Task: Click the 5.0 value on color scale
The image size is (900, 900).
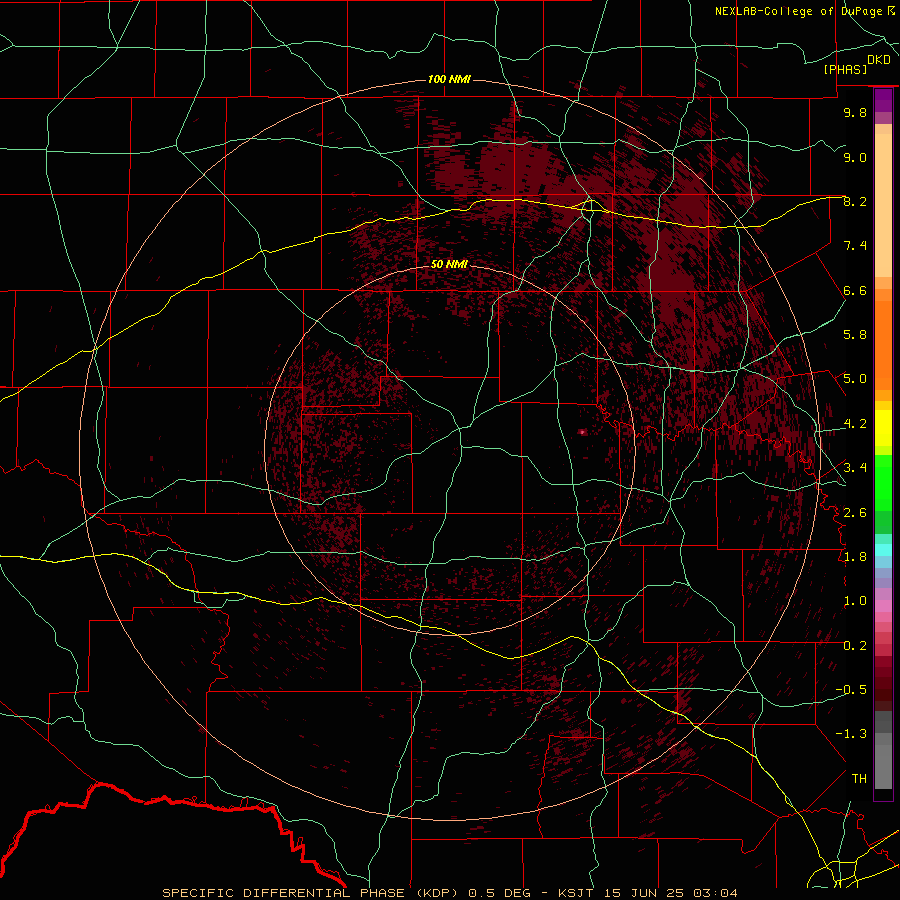Action: (x=855, y=379)
